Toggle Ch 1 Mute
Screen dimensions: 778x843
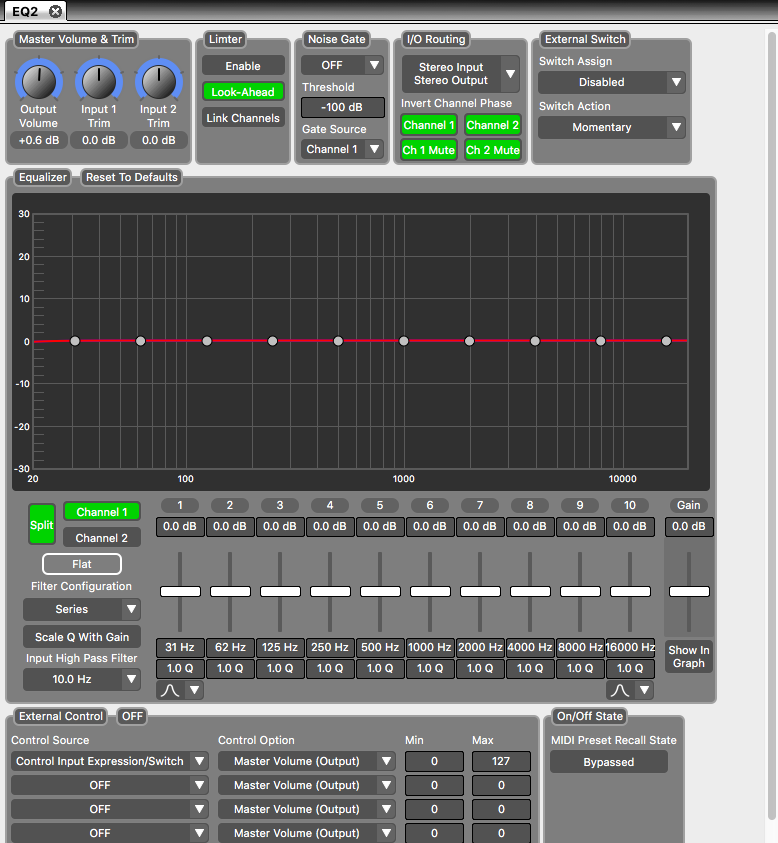click(x=429, y=150)
